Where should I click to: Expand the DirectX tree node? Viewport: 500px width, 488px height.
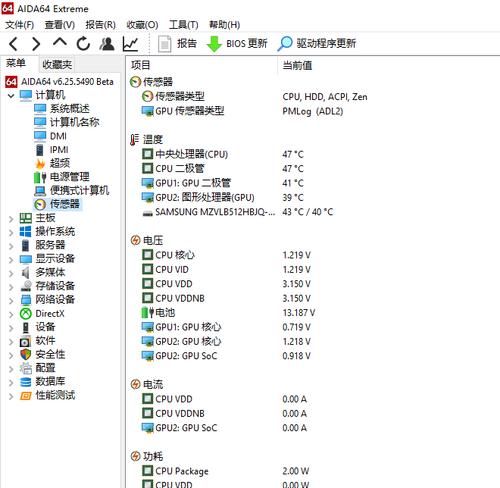tap(11, 314)
